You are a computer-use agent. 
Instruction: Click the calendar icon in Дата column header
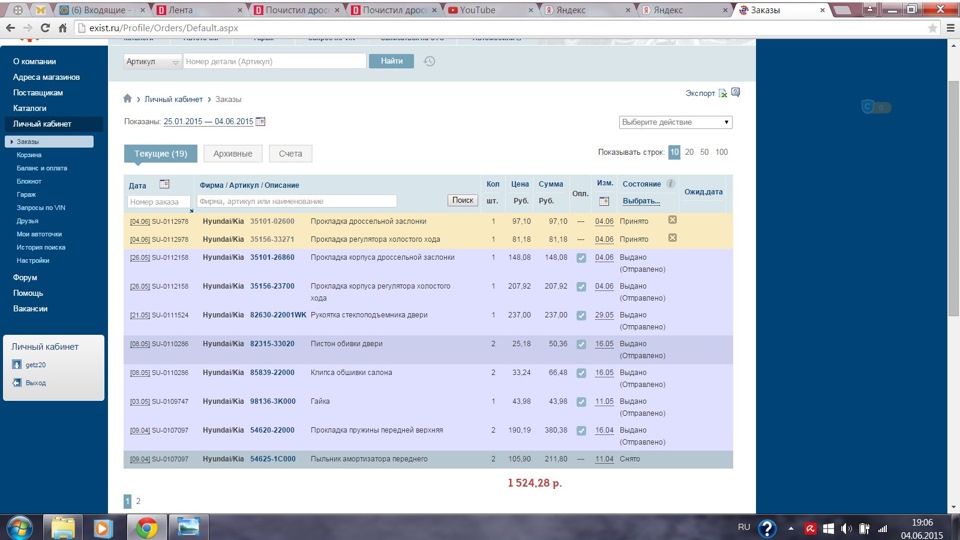pos(164,184)
